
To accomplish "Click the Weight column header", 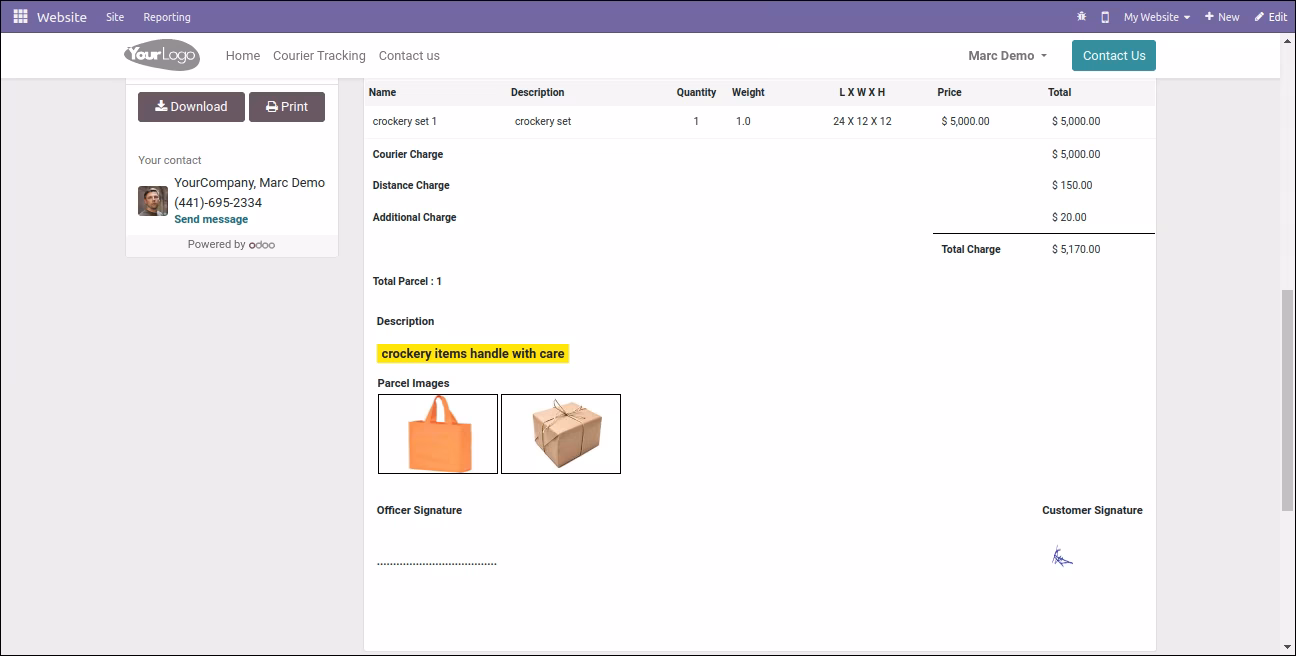I will [748, 92].
